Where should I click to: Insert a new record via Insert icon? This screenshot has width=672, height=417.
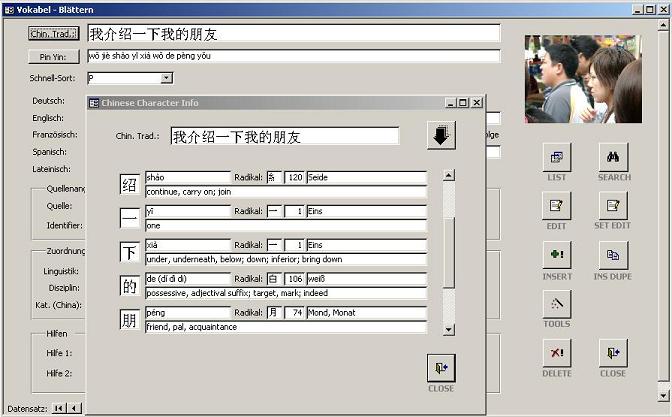(x=556, y=254)
